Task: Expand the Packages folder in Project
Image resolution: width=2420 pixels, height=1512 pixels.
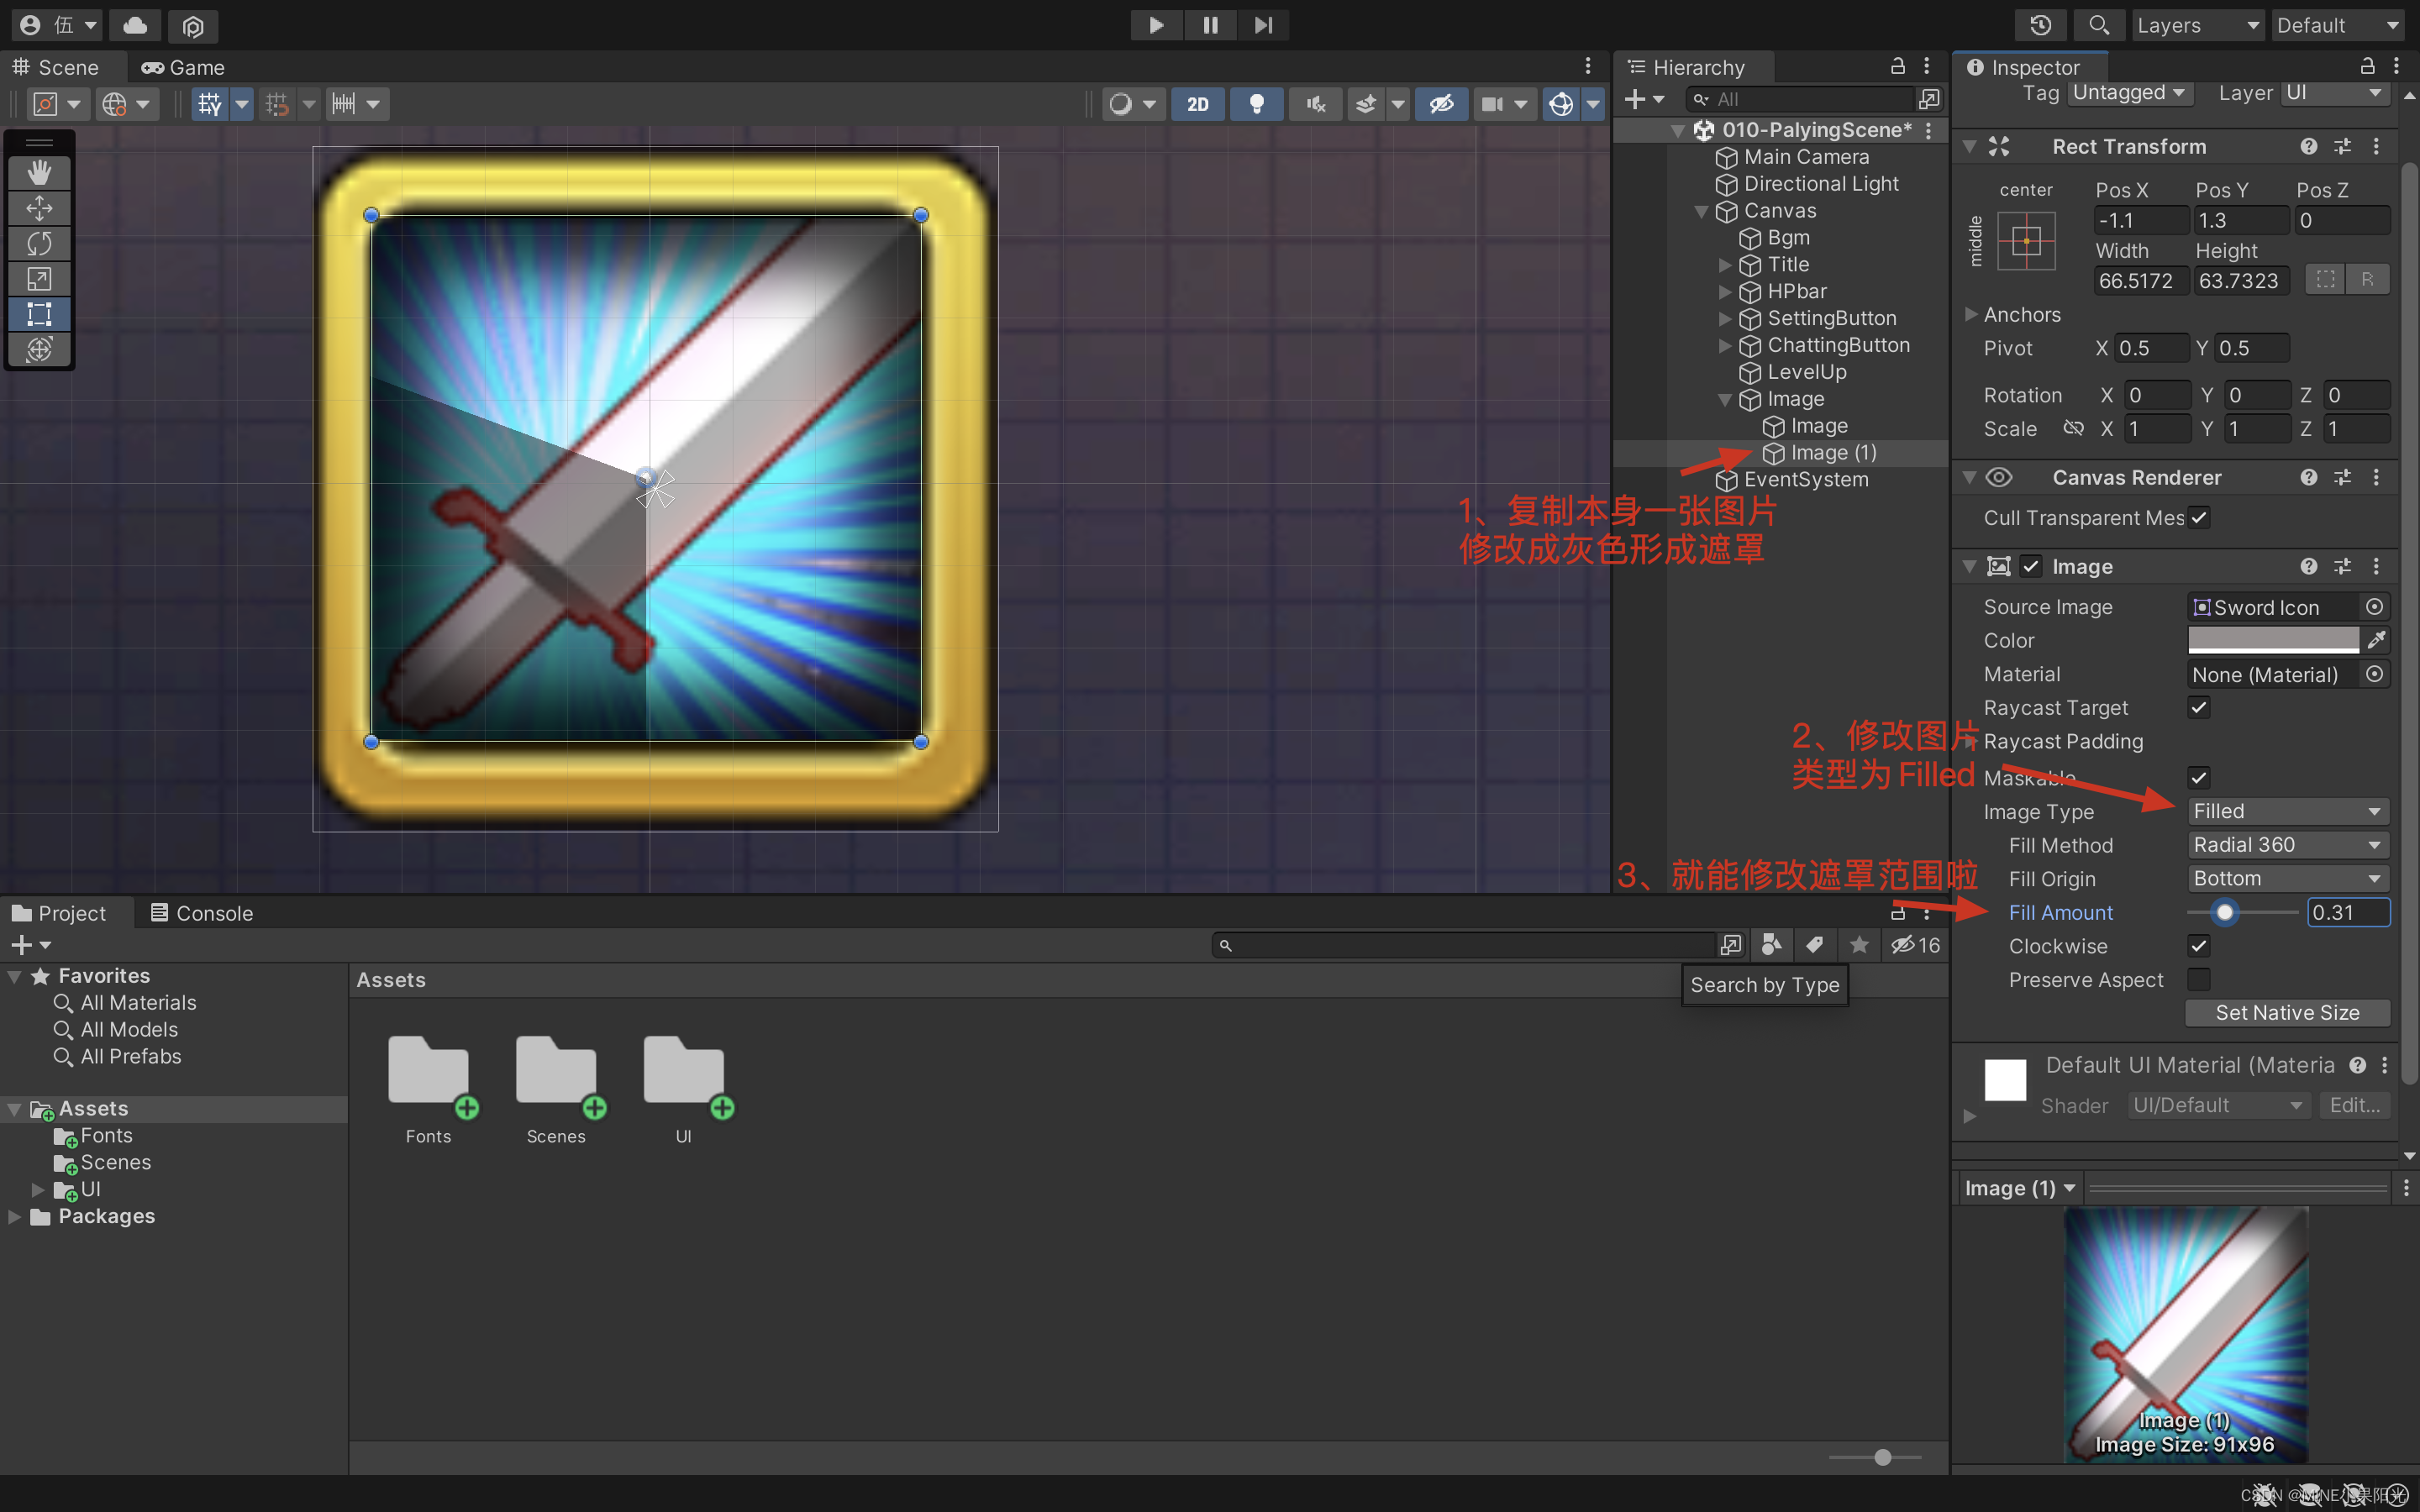Action: point(14,1216)
